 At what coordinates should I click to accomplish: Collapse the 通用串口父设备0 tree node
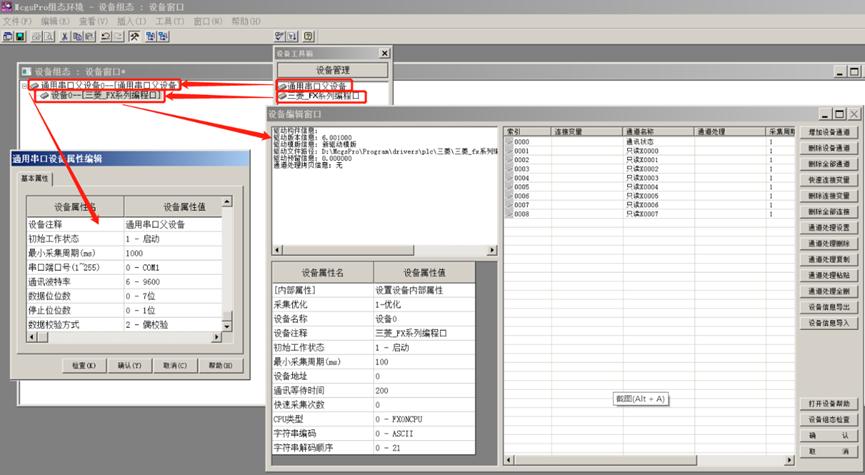(x=25, y=86)
